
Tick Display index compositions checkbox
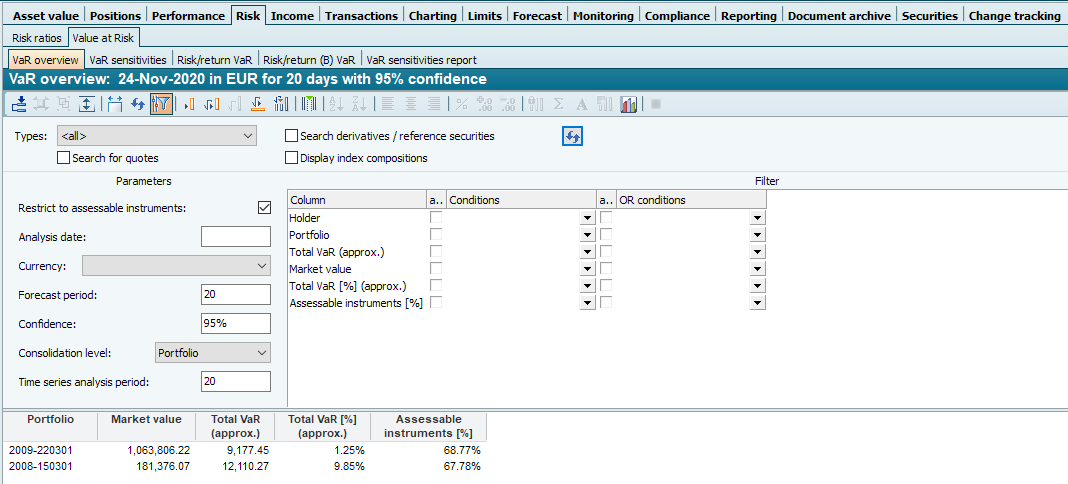pos(292,158)
